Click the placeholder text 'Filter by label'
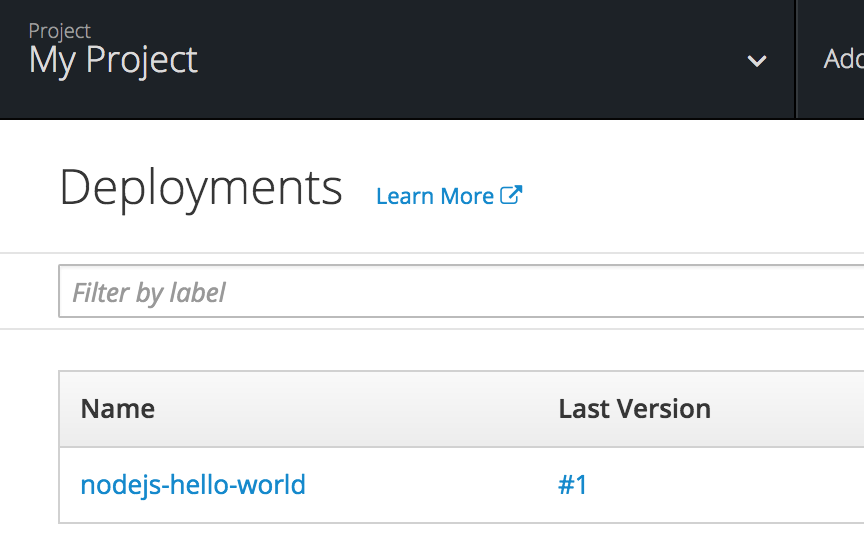 pos(149,292)
